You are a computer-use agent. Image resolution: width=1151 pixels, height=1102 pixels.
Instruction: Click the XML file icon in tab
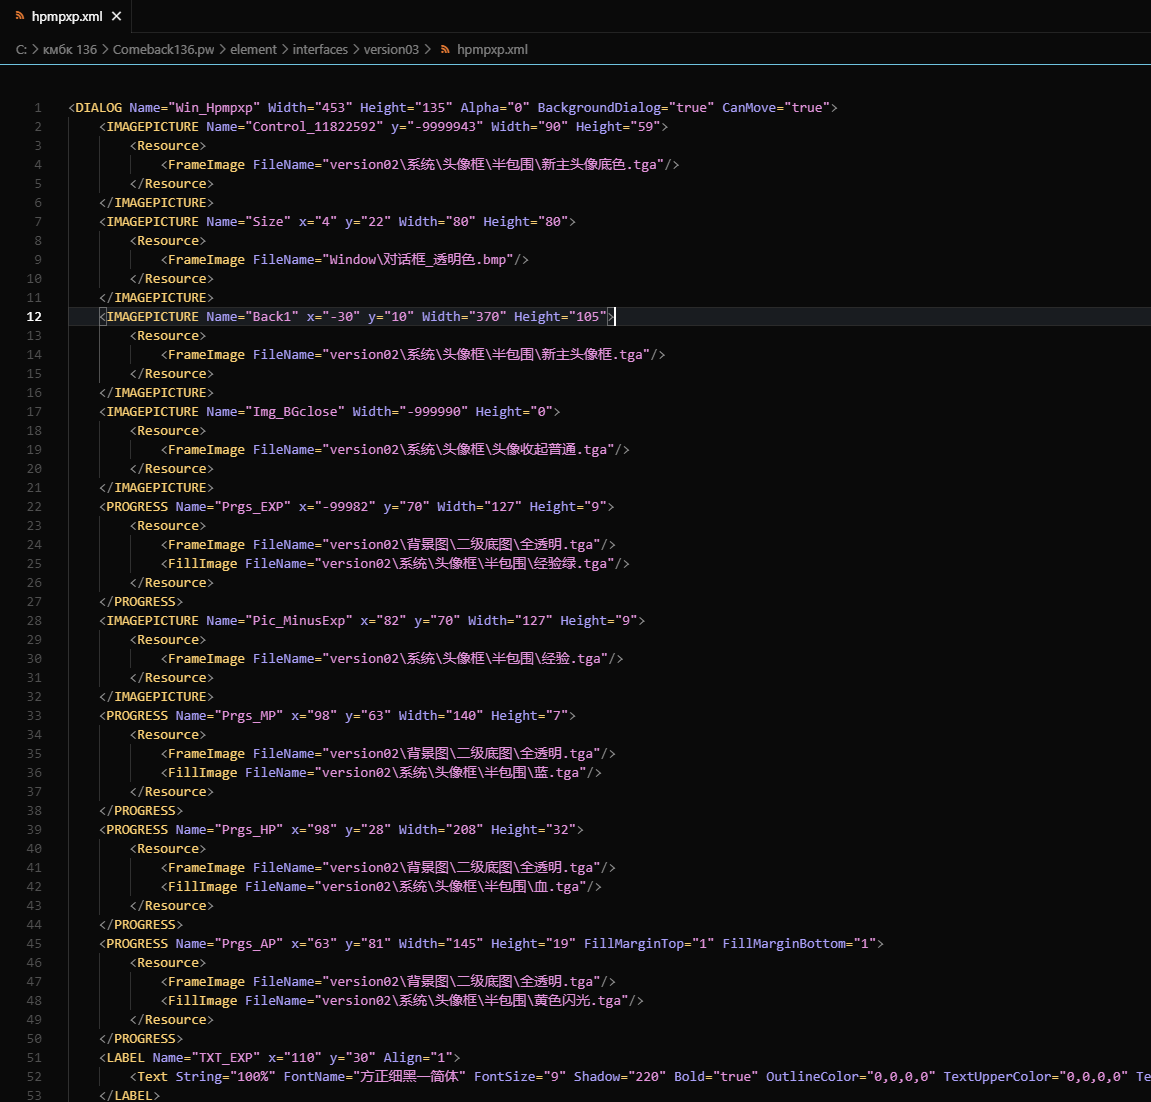(x=20, y=16)
